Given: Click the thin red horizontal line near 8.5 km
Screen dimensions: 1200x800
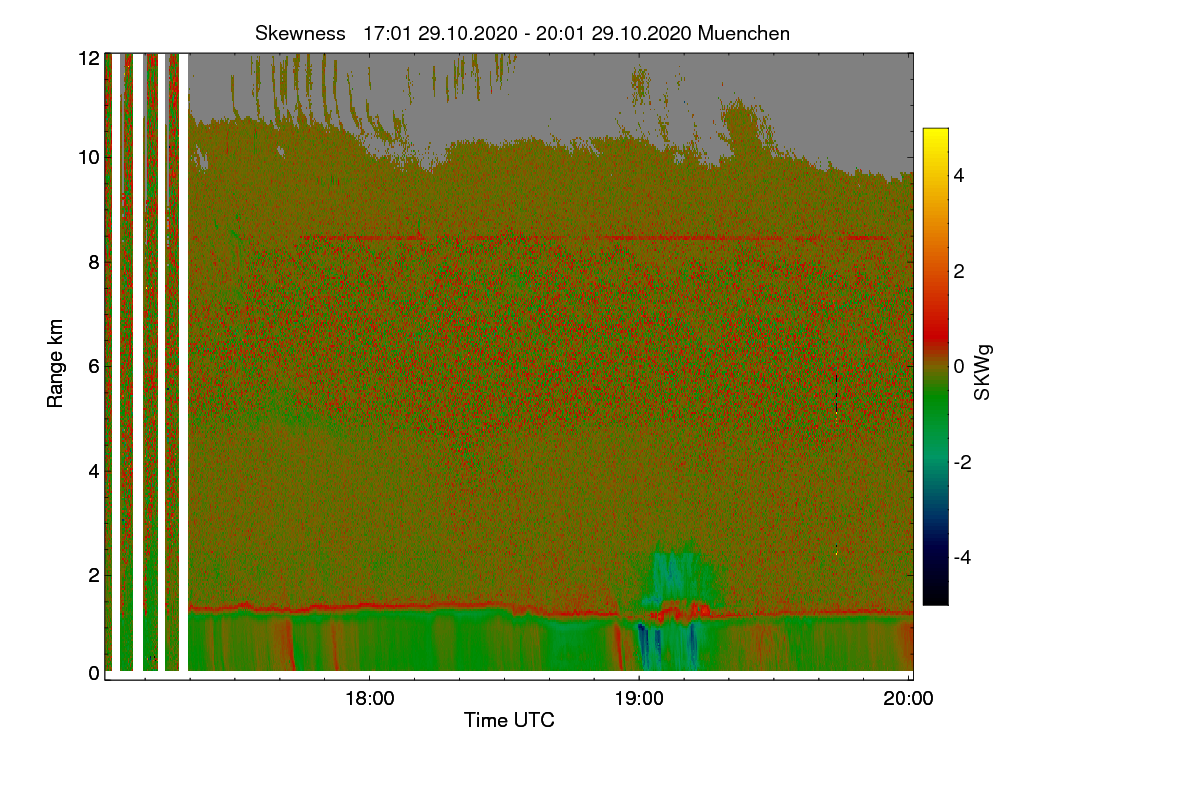Looking at the screenshot, I should (x=593, y=237).
